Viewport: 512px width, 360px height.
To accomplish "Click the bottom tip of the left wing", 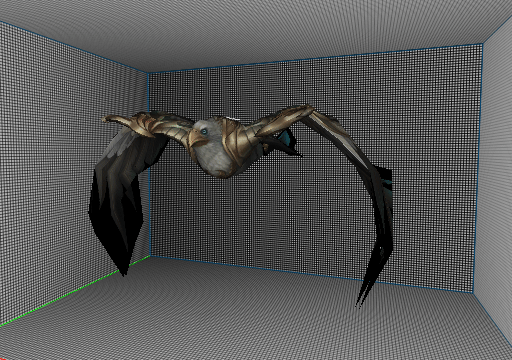I will click(x=123, y=270).
